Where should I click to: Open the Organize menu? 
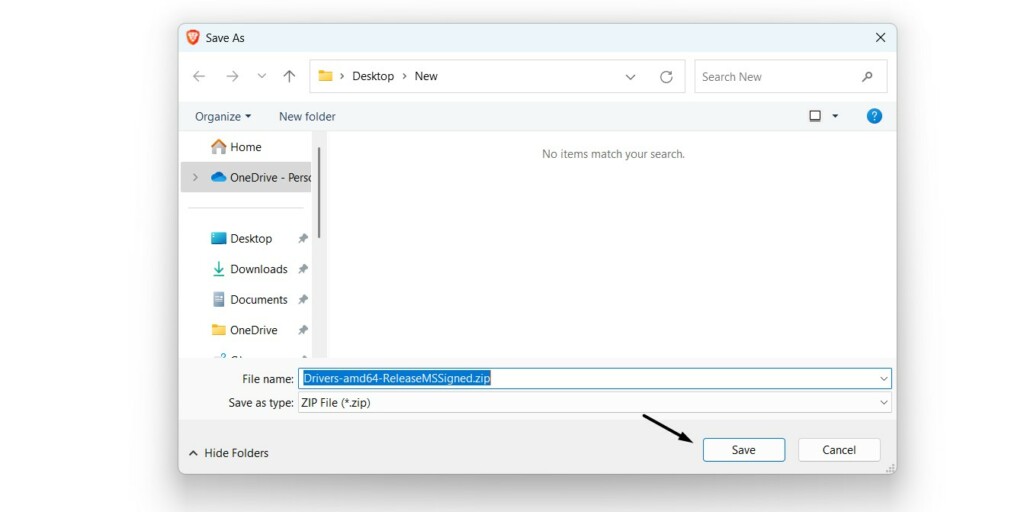tap(223, 116)
